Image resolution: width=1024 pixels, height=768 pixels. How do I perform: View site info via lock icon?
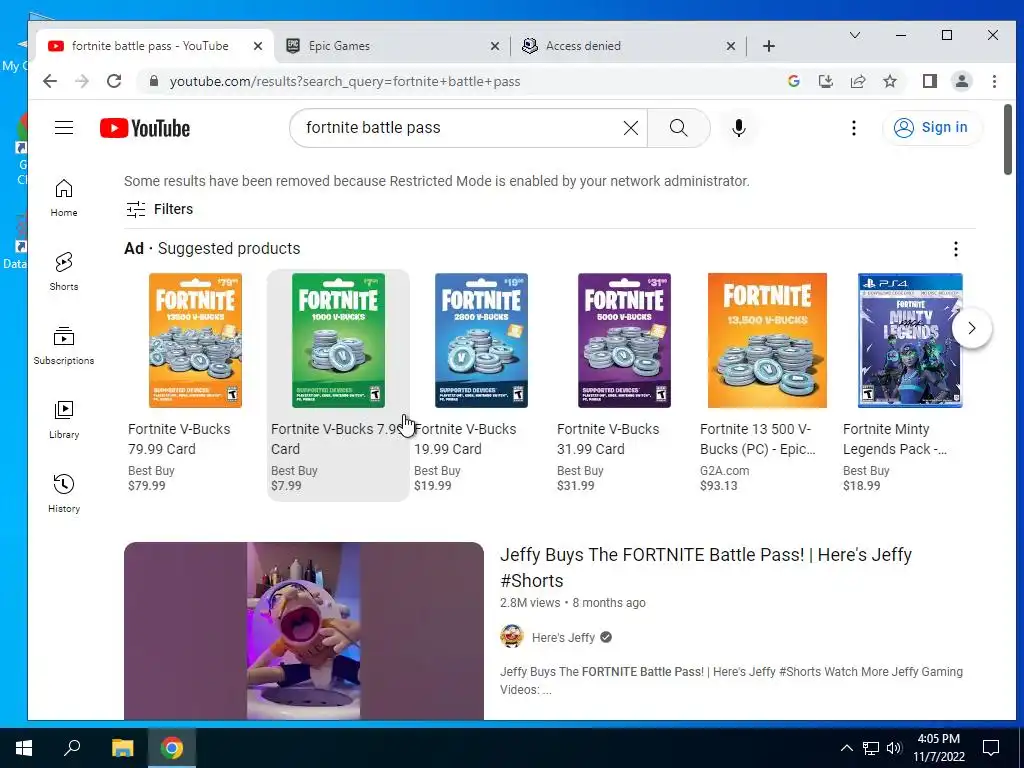click(154, 81)
